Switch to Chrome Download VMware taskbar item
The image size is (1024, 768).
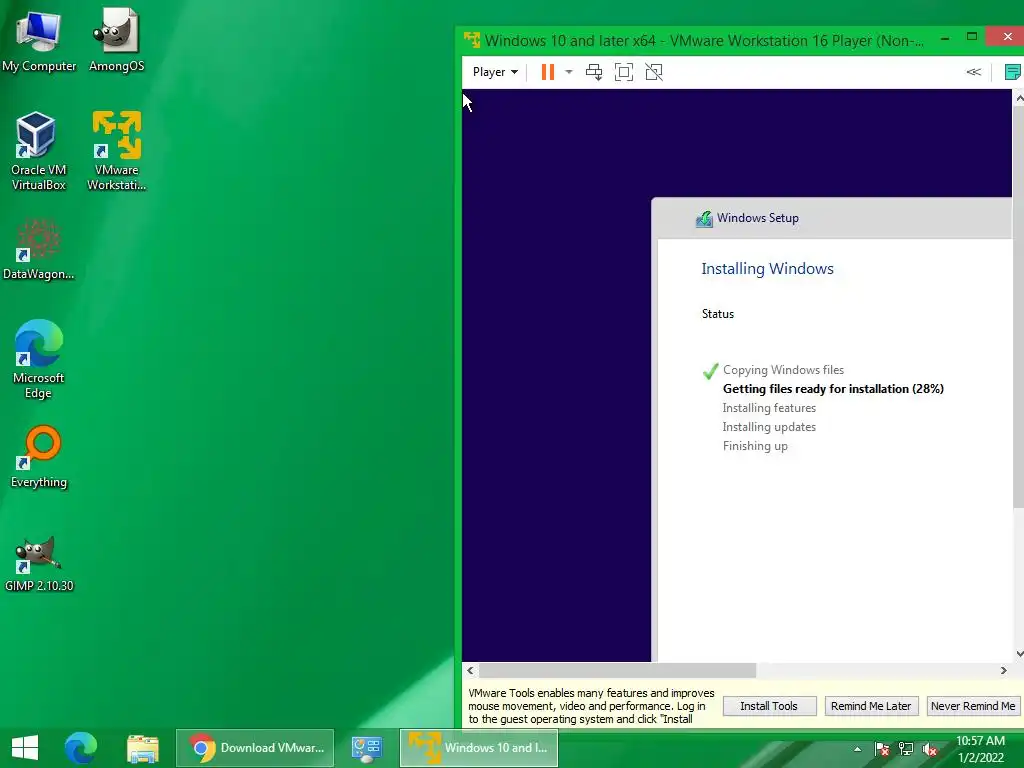[x=255, y=748]
